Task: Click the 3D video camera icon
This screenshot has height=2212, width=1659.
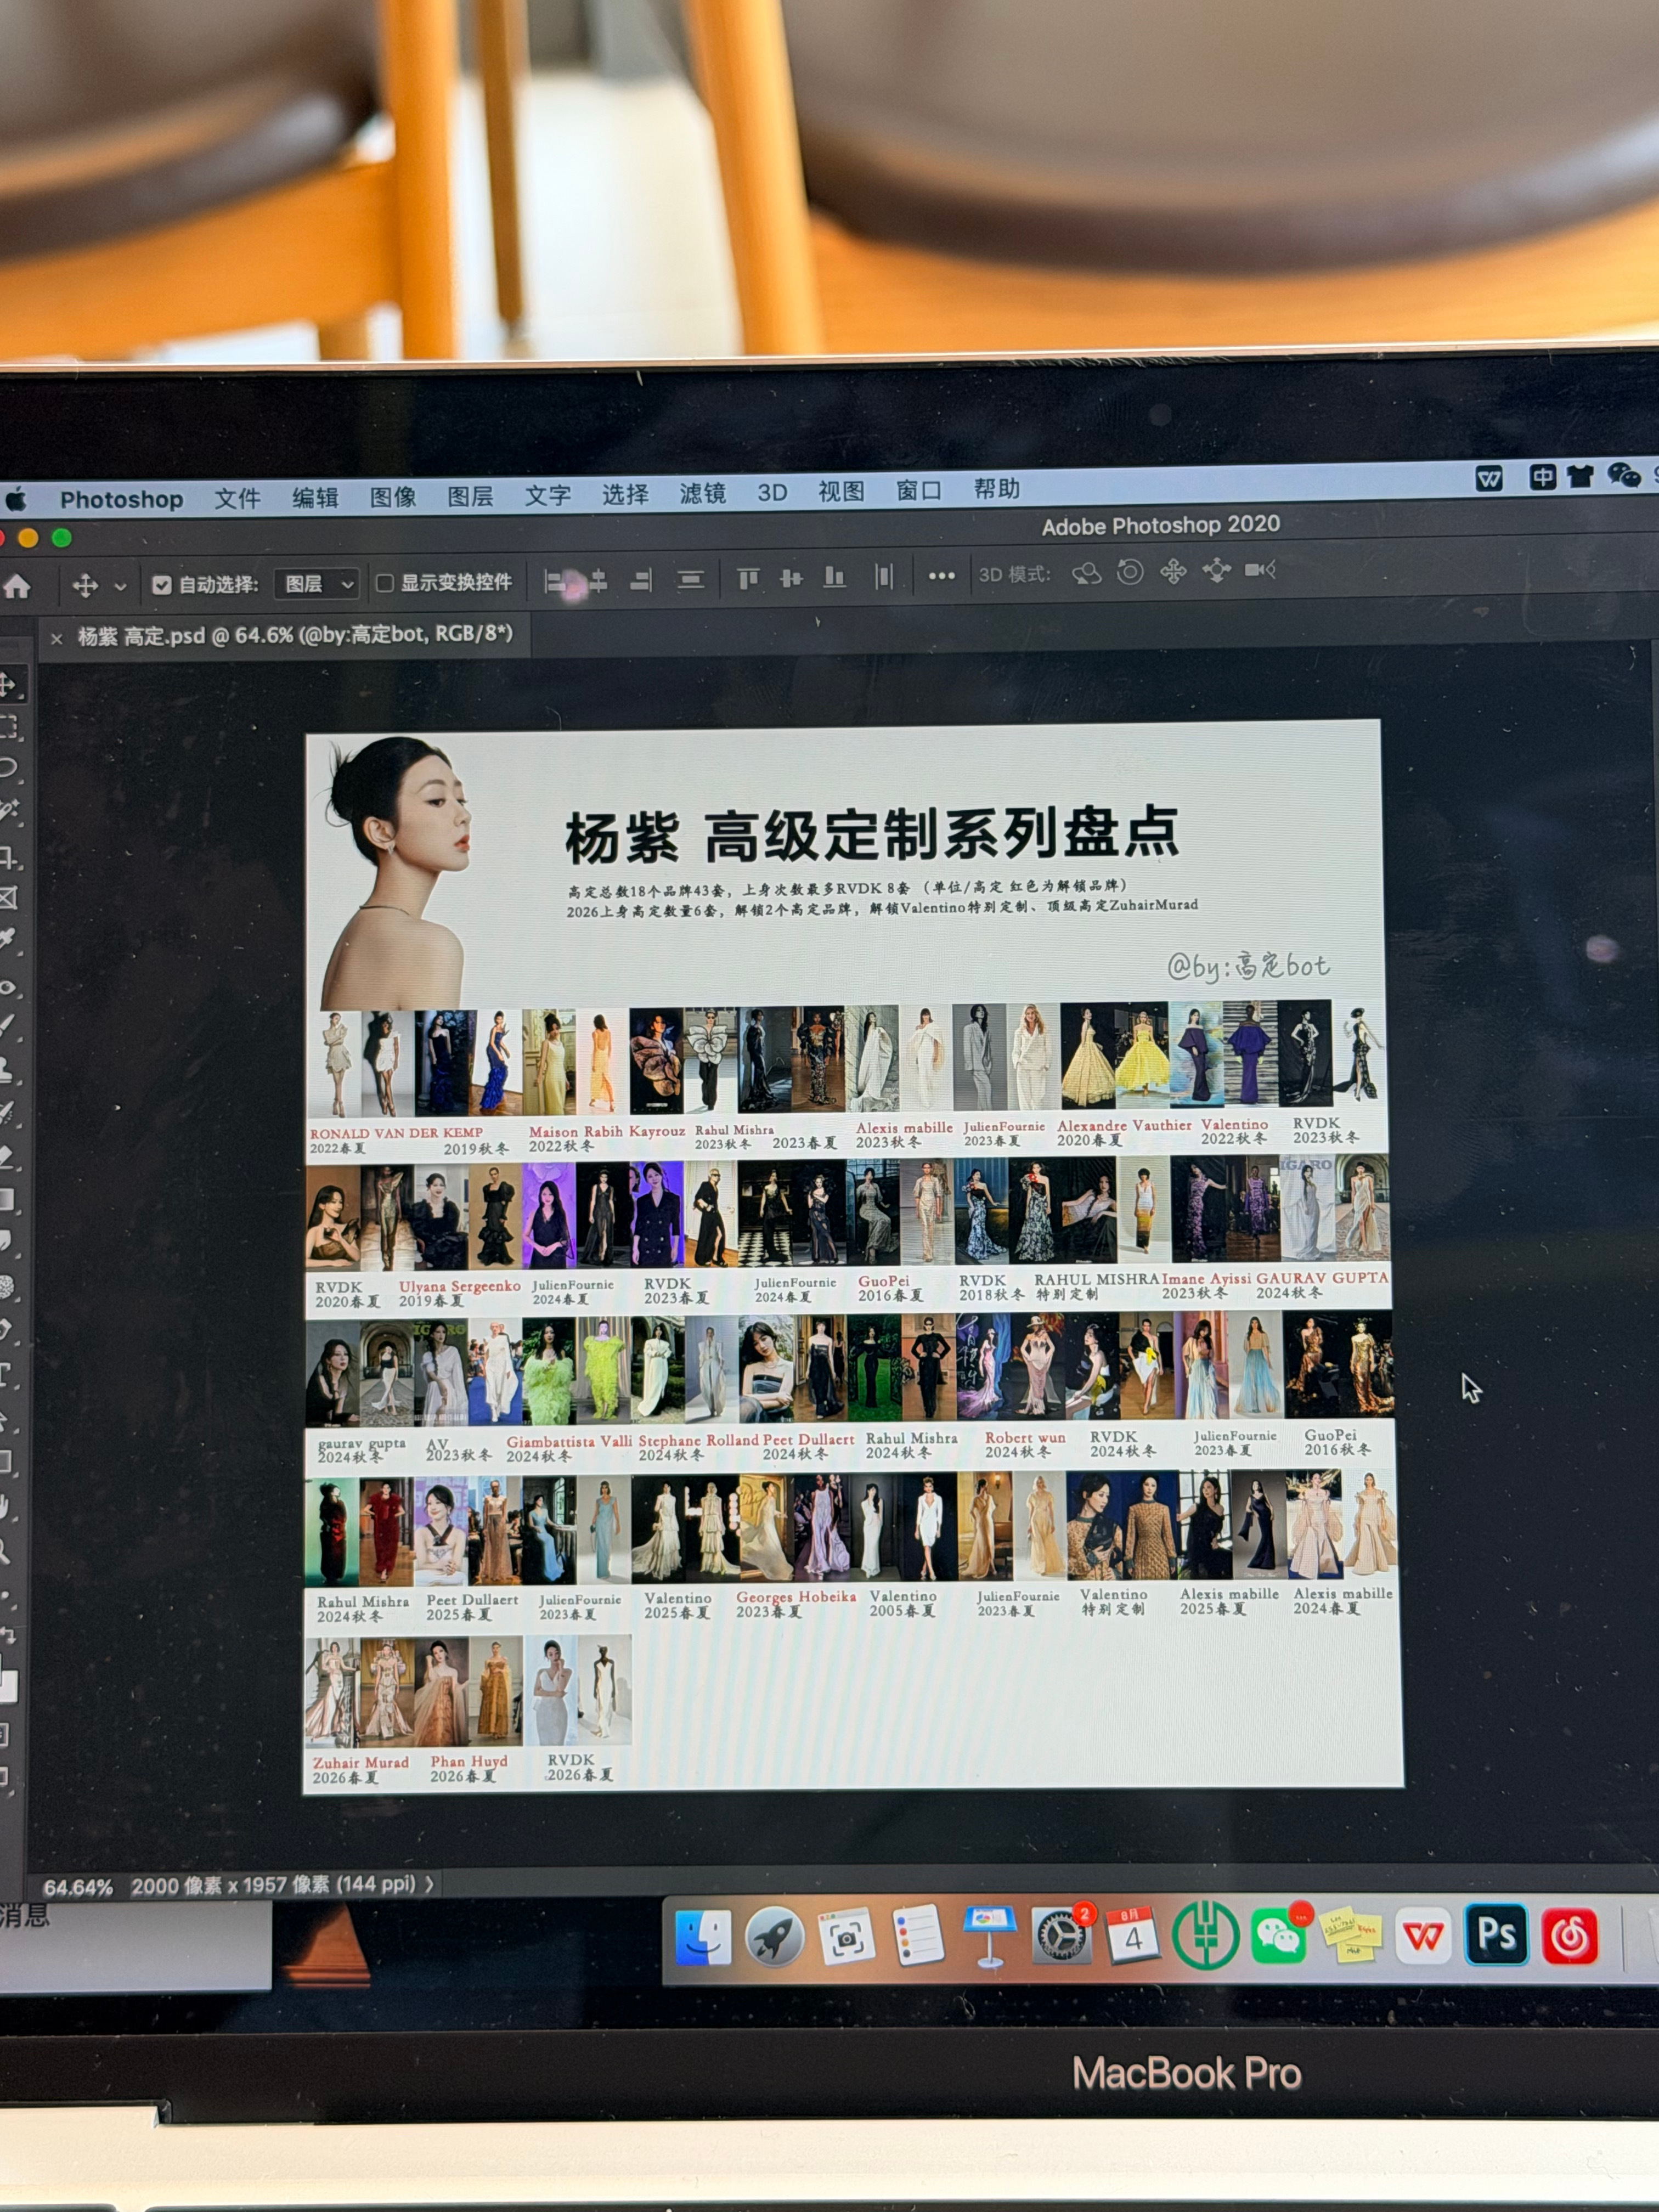Action: 1260,569
